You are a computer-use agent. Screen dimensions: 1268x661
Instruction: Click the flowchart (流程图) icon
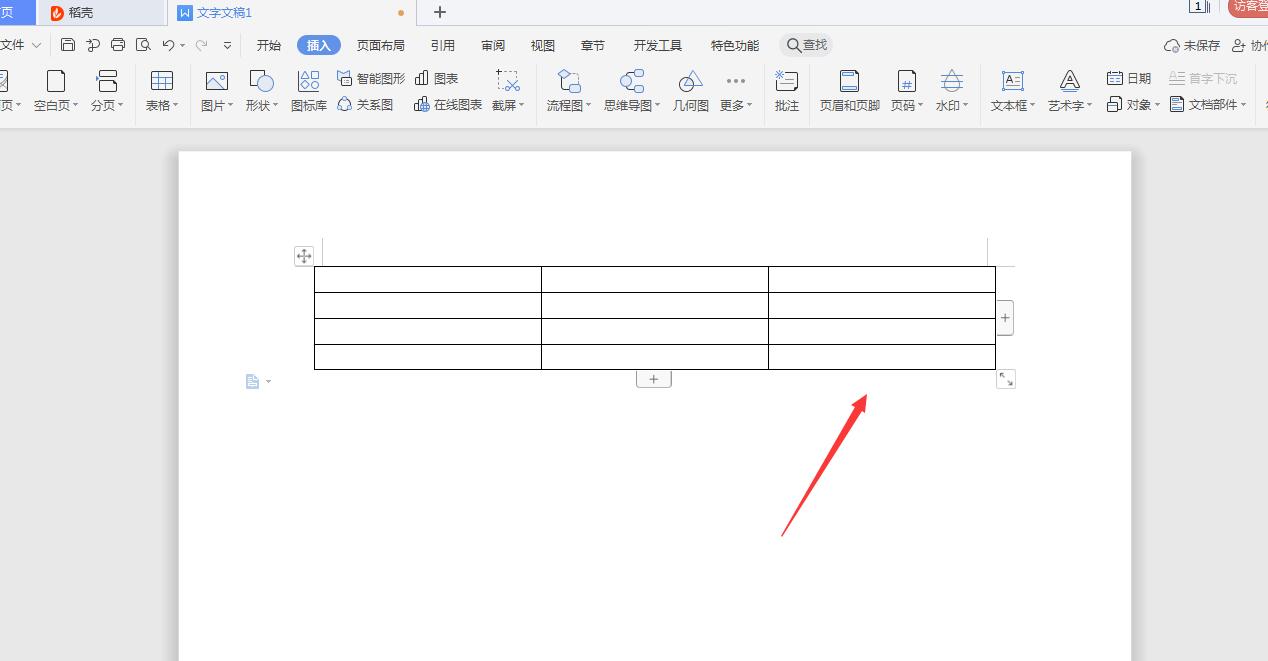(x=569, y=82)
